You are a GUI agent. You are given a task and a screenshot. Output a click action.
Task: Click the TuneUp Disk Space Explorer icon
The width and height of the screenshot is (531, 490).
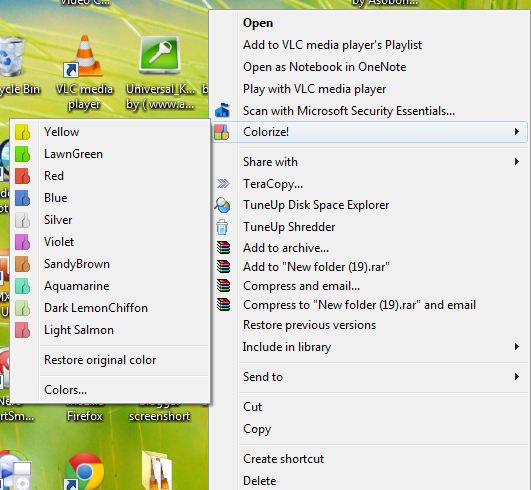pyautogui.click(x=222, y=205)
